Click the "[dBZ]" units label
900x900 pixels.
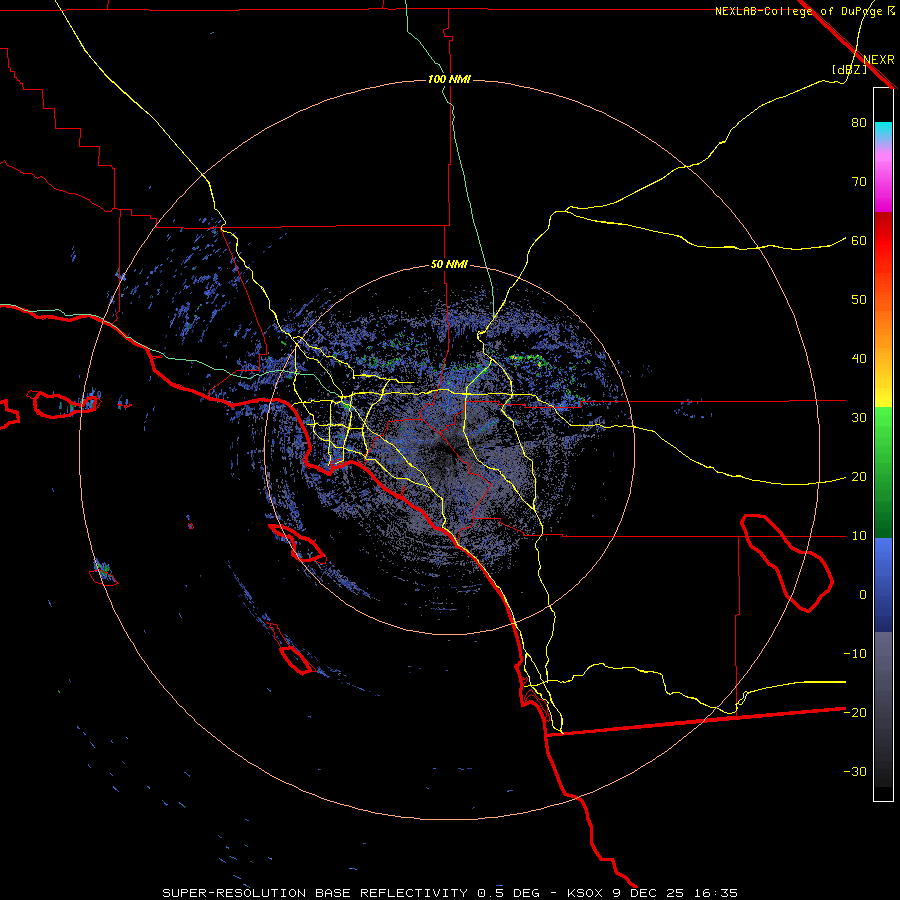click(849, 70)
